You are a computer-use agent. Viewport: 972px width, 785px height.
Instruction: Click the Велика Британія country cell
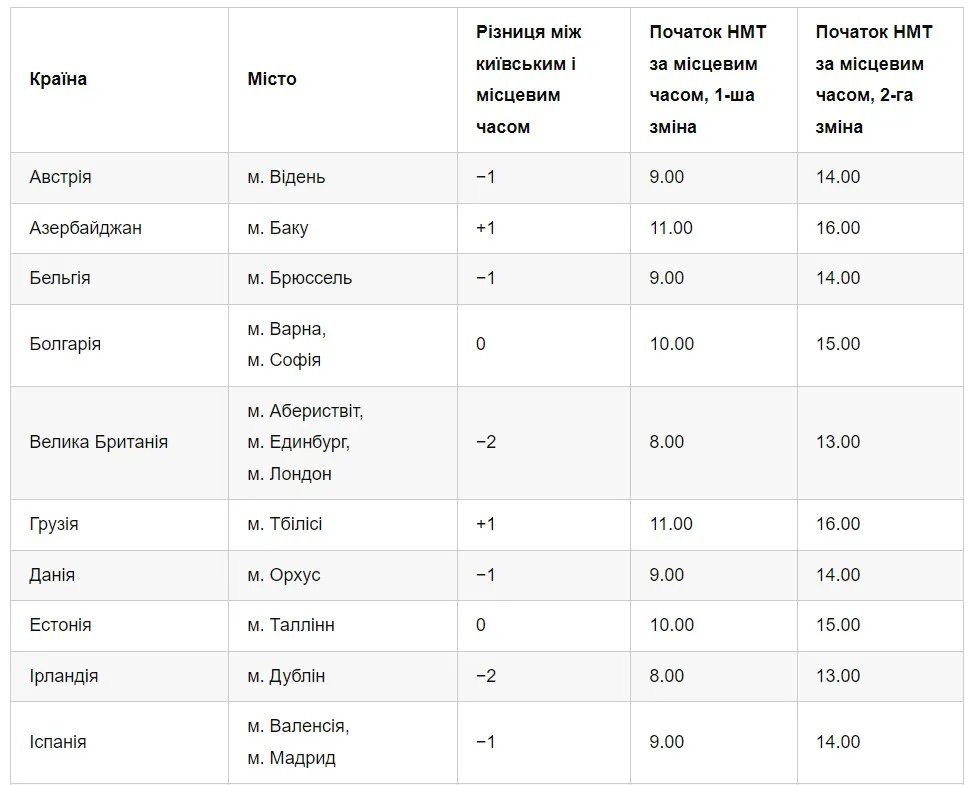(x=99, y=442)
